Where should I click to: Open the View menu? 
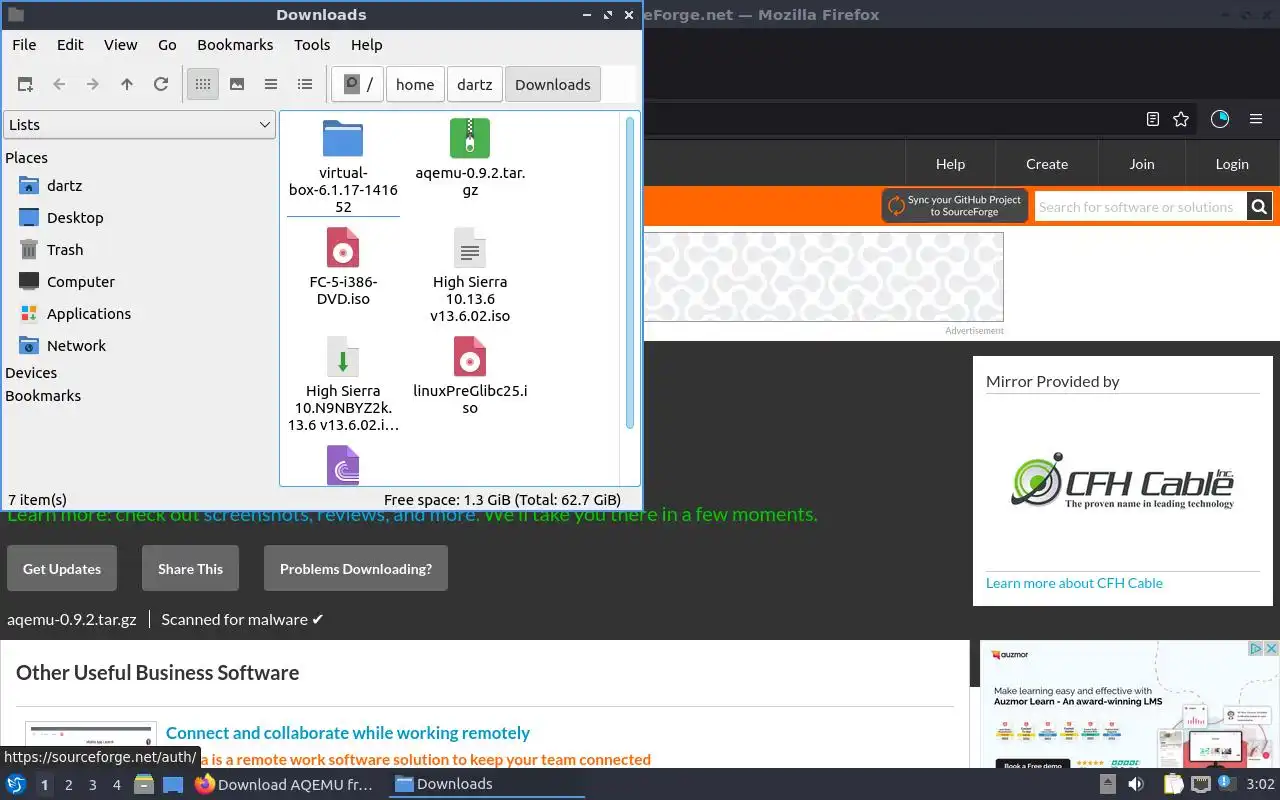point(121,45)
